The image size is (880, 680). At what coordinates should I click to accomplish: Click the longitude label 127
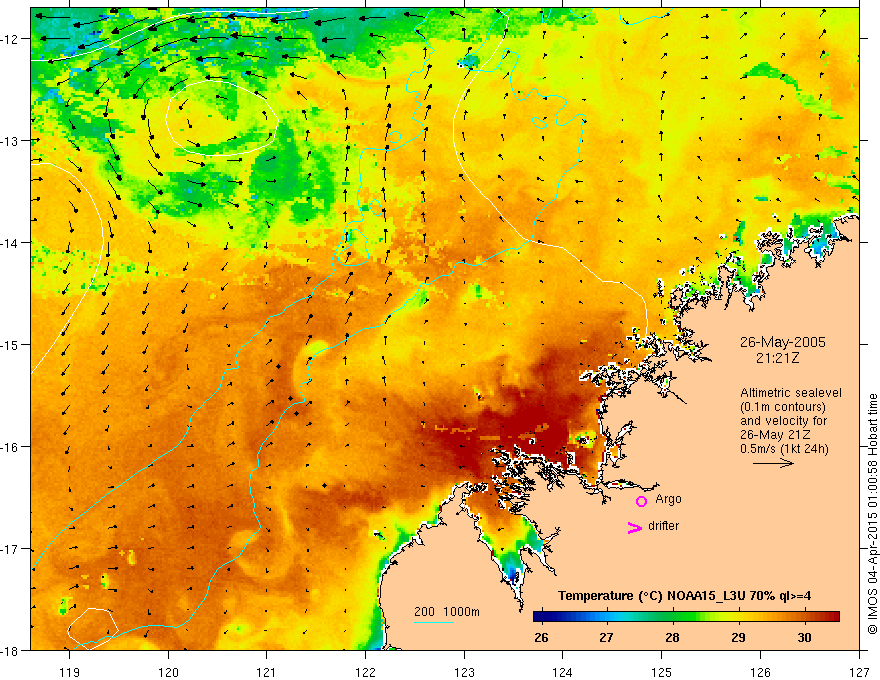859,672
